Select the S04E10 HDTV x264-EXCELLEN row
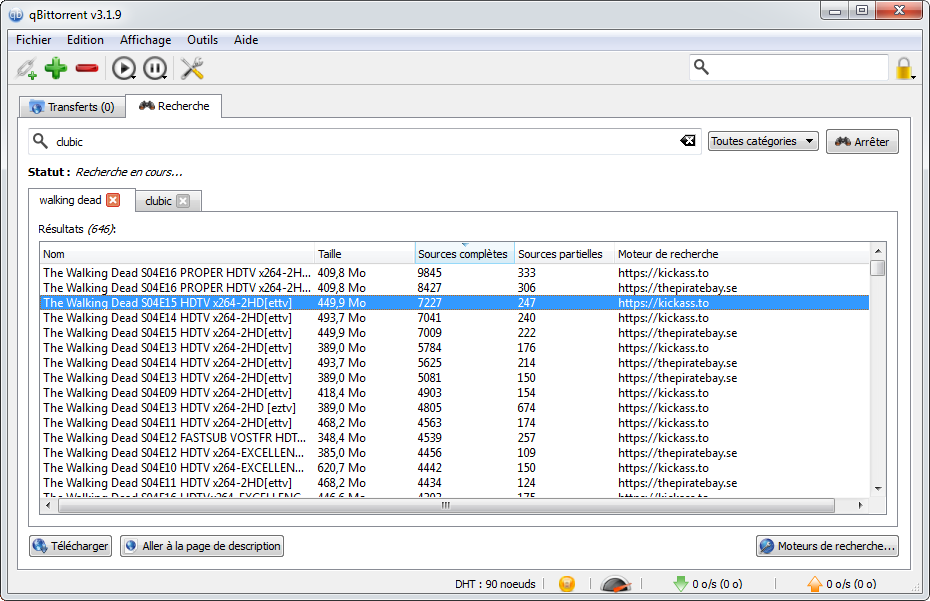 tap(454, 468)
